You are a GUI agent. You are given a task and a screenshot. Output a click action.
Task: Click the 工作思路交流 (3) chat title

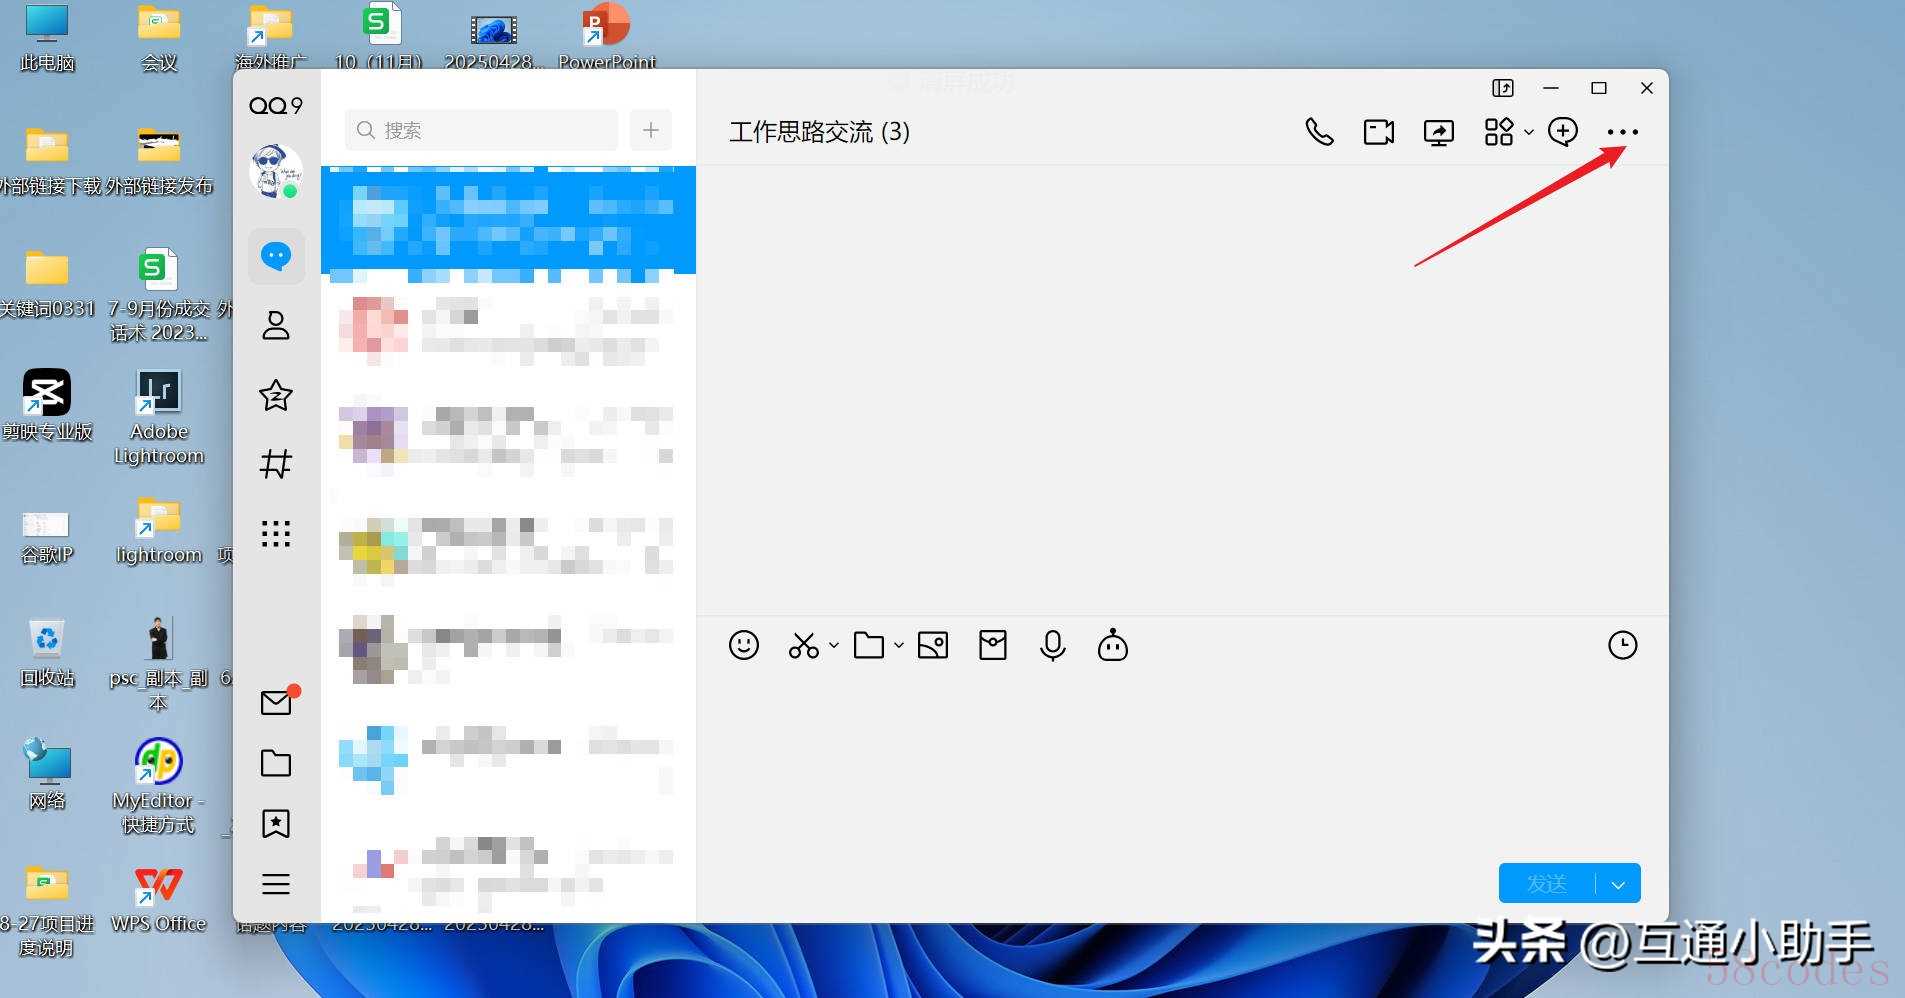[x=819, y=132]
